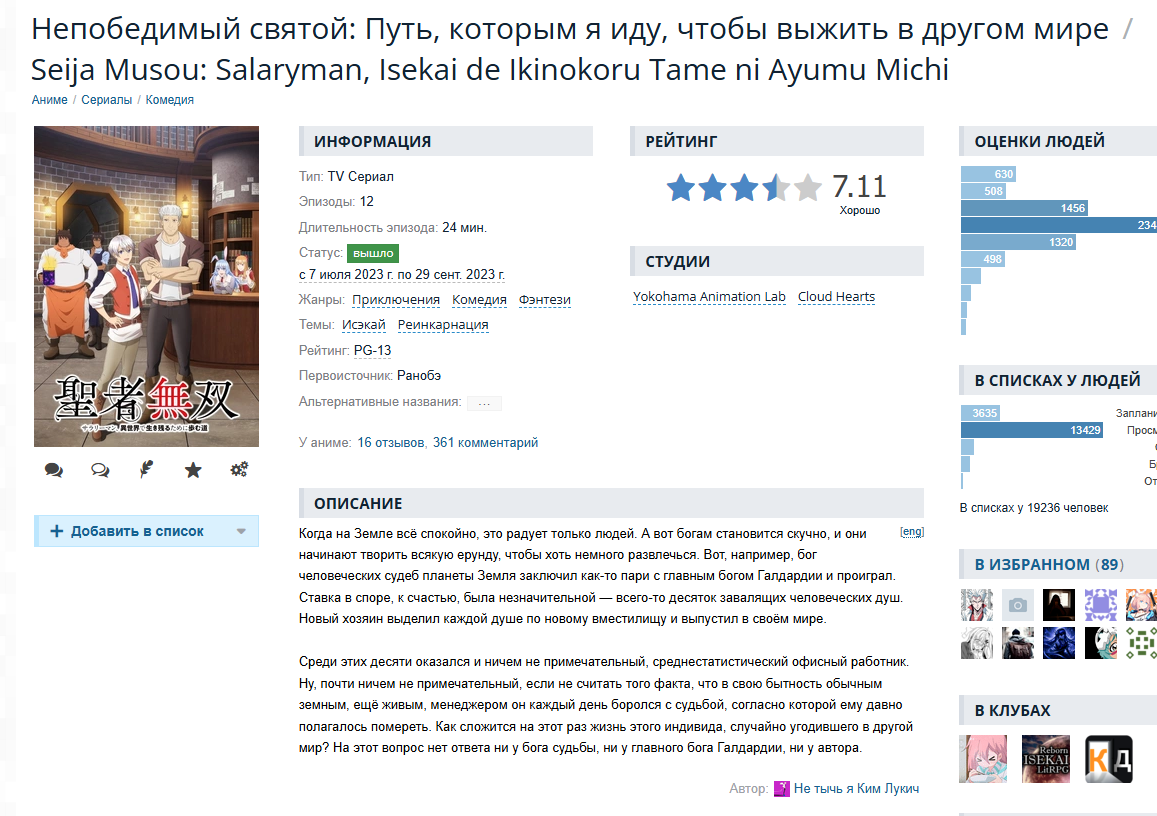Expand the Добавить в список dropdown arrow
Viewport: 1157px width, 816px height.
(x=241, y=531)
